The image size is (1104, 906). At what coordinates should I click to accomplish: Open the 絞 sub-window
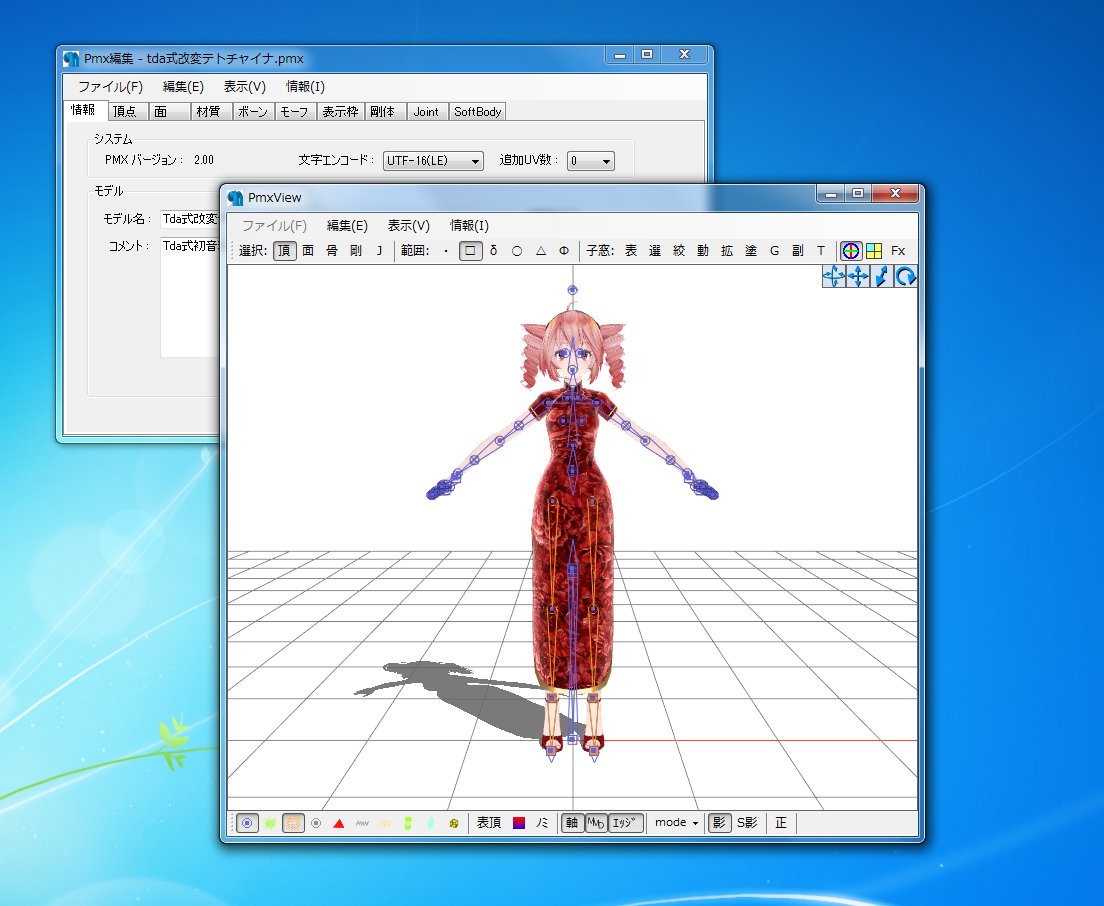coord(679,251)
